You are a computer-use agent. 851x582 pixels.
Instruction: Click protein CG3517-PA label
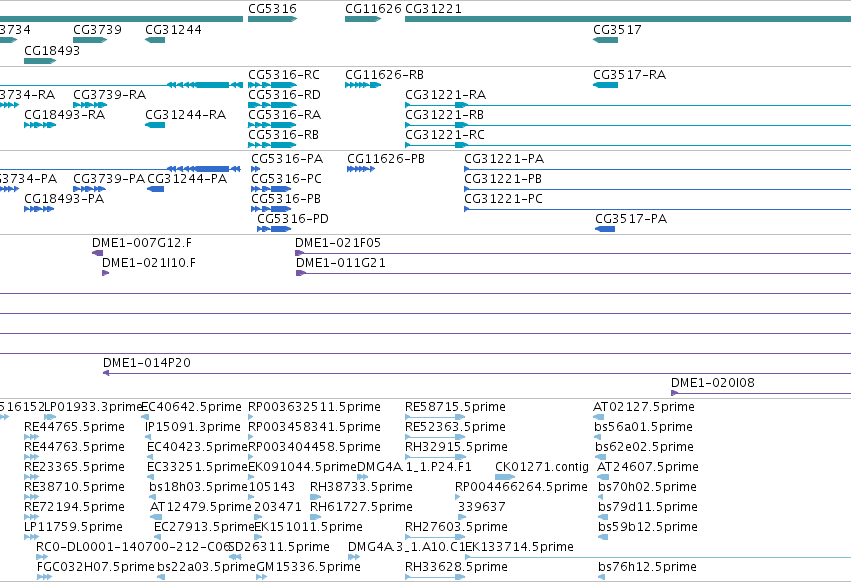point(631,219)
